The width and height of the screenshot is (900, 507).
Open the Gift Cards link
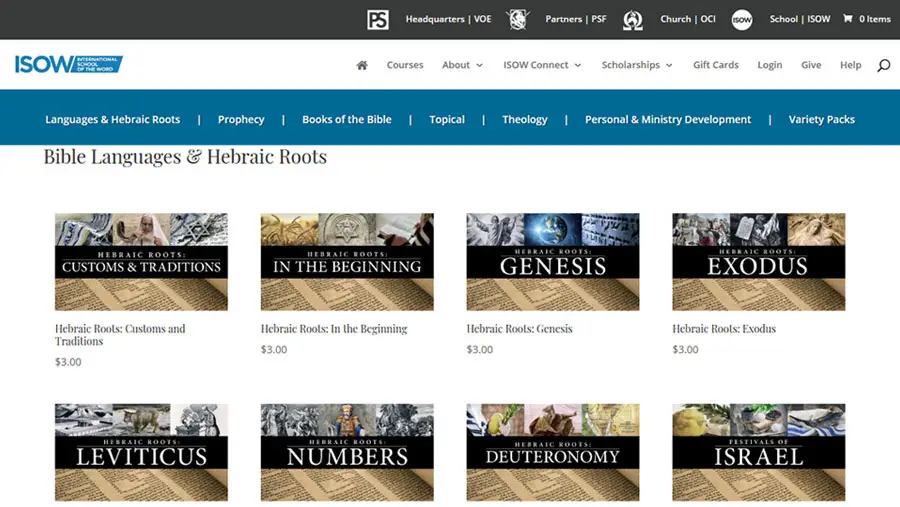(716, 65)
